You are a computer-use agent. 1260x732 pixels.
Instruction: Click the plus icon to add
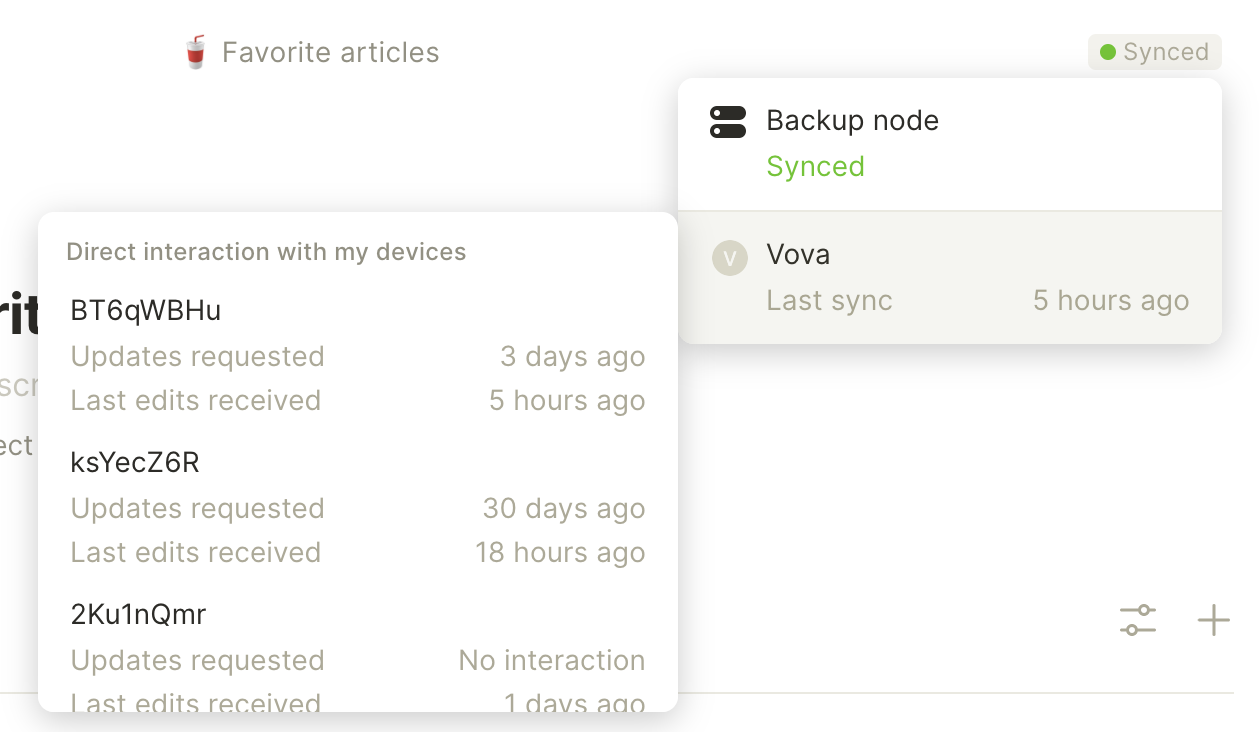(1213, 620)
